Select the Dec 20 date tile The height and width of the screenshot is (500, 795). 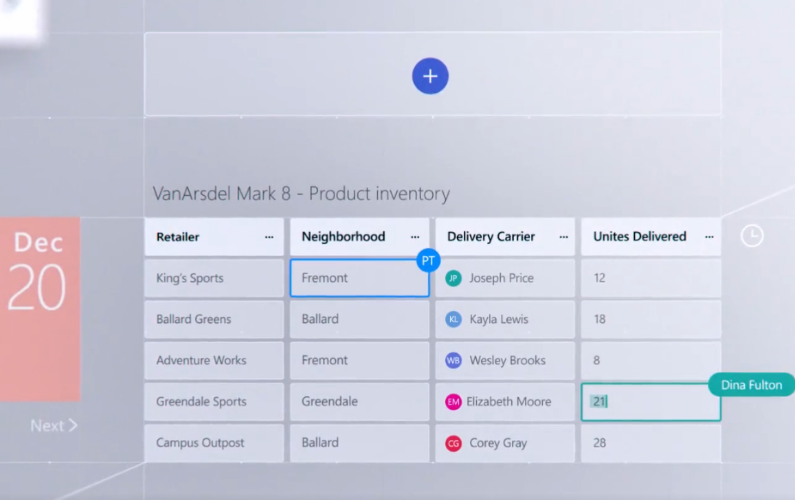(x=40, y=309)
